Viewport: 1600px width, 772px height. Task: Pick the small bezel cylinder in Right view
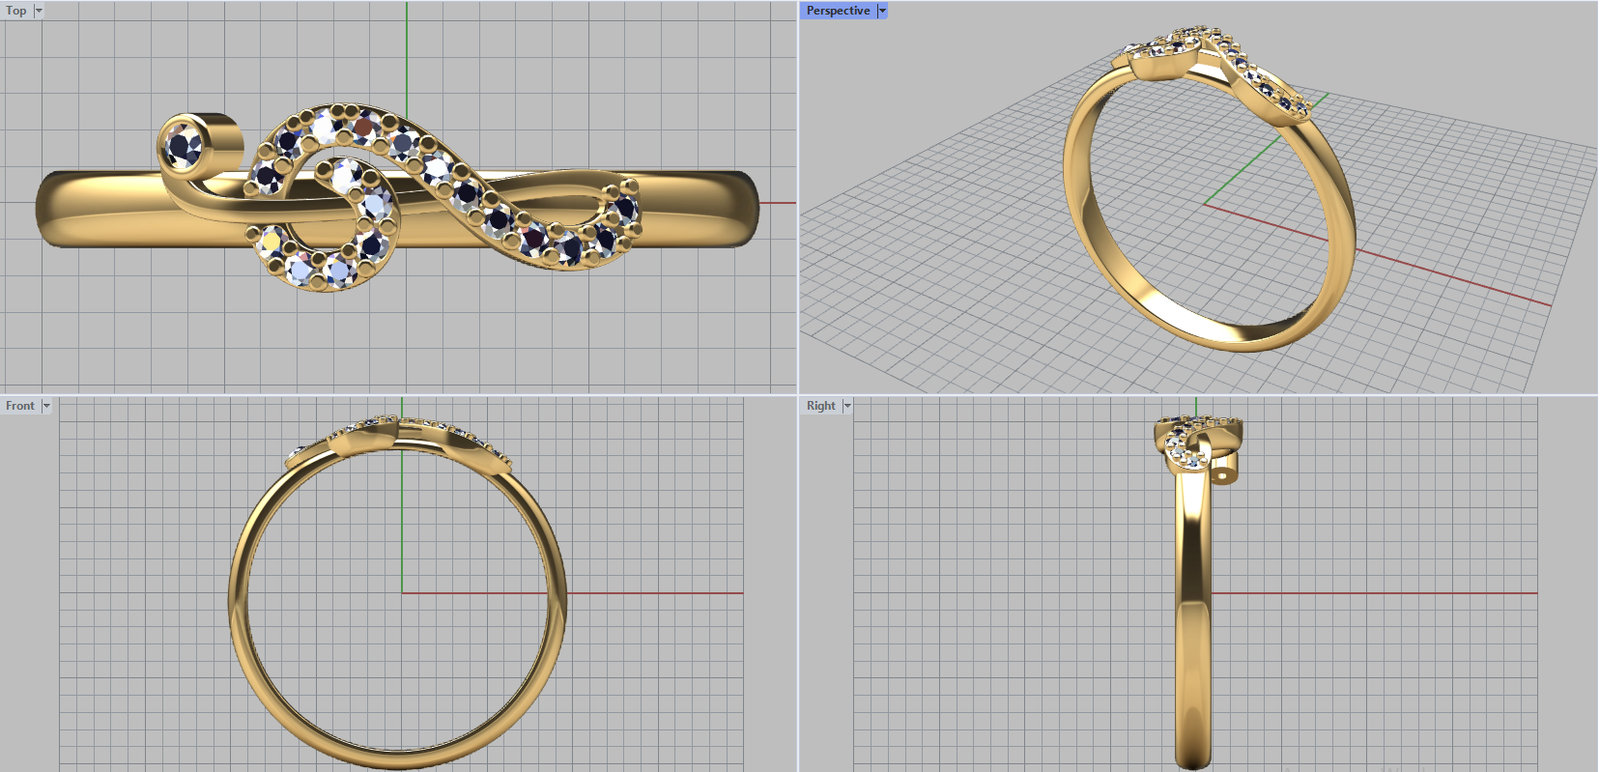click(x=1225, y=470)
